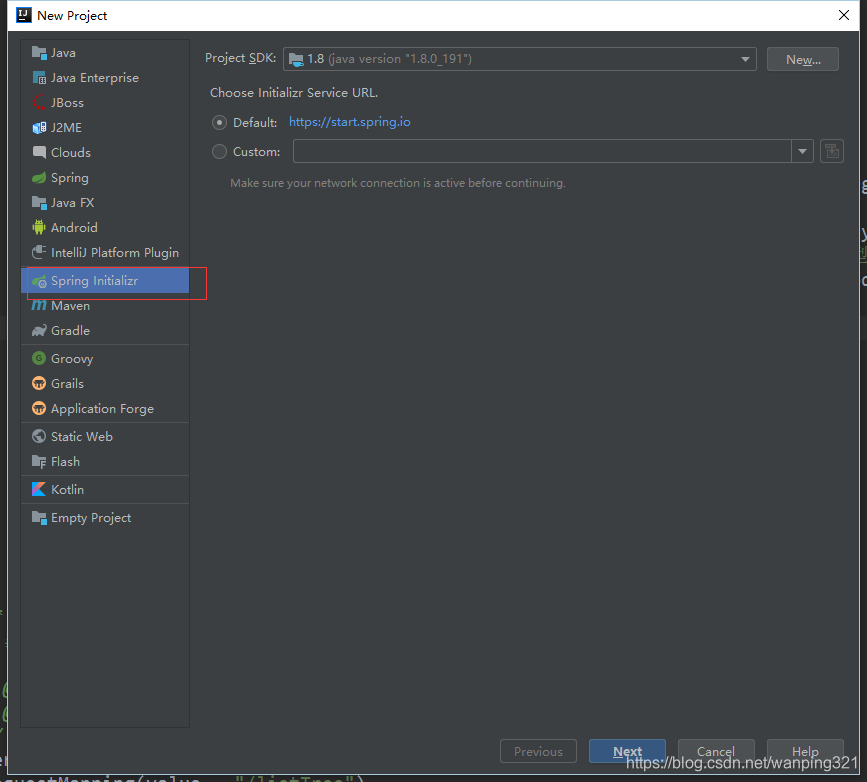
Task: Select the JBoss entry text
Action: tap(67, 103)
